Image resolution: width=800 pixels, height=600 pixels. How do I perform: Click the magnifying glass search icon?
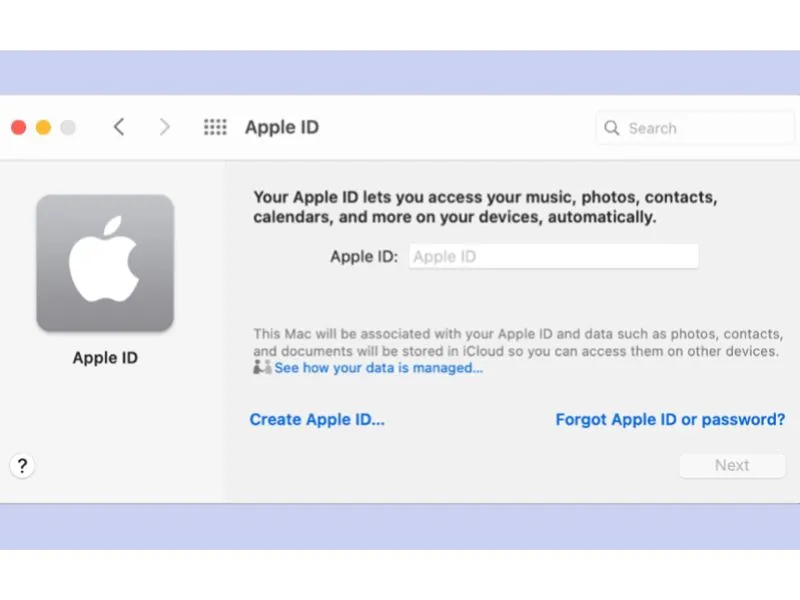[x=611, y=128]
